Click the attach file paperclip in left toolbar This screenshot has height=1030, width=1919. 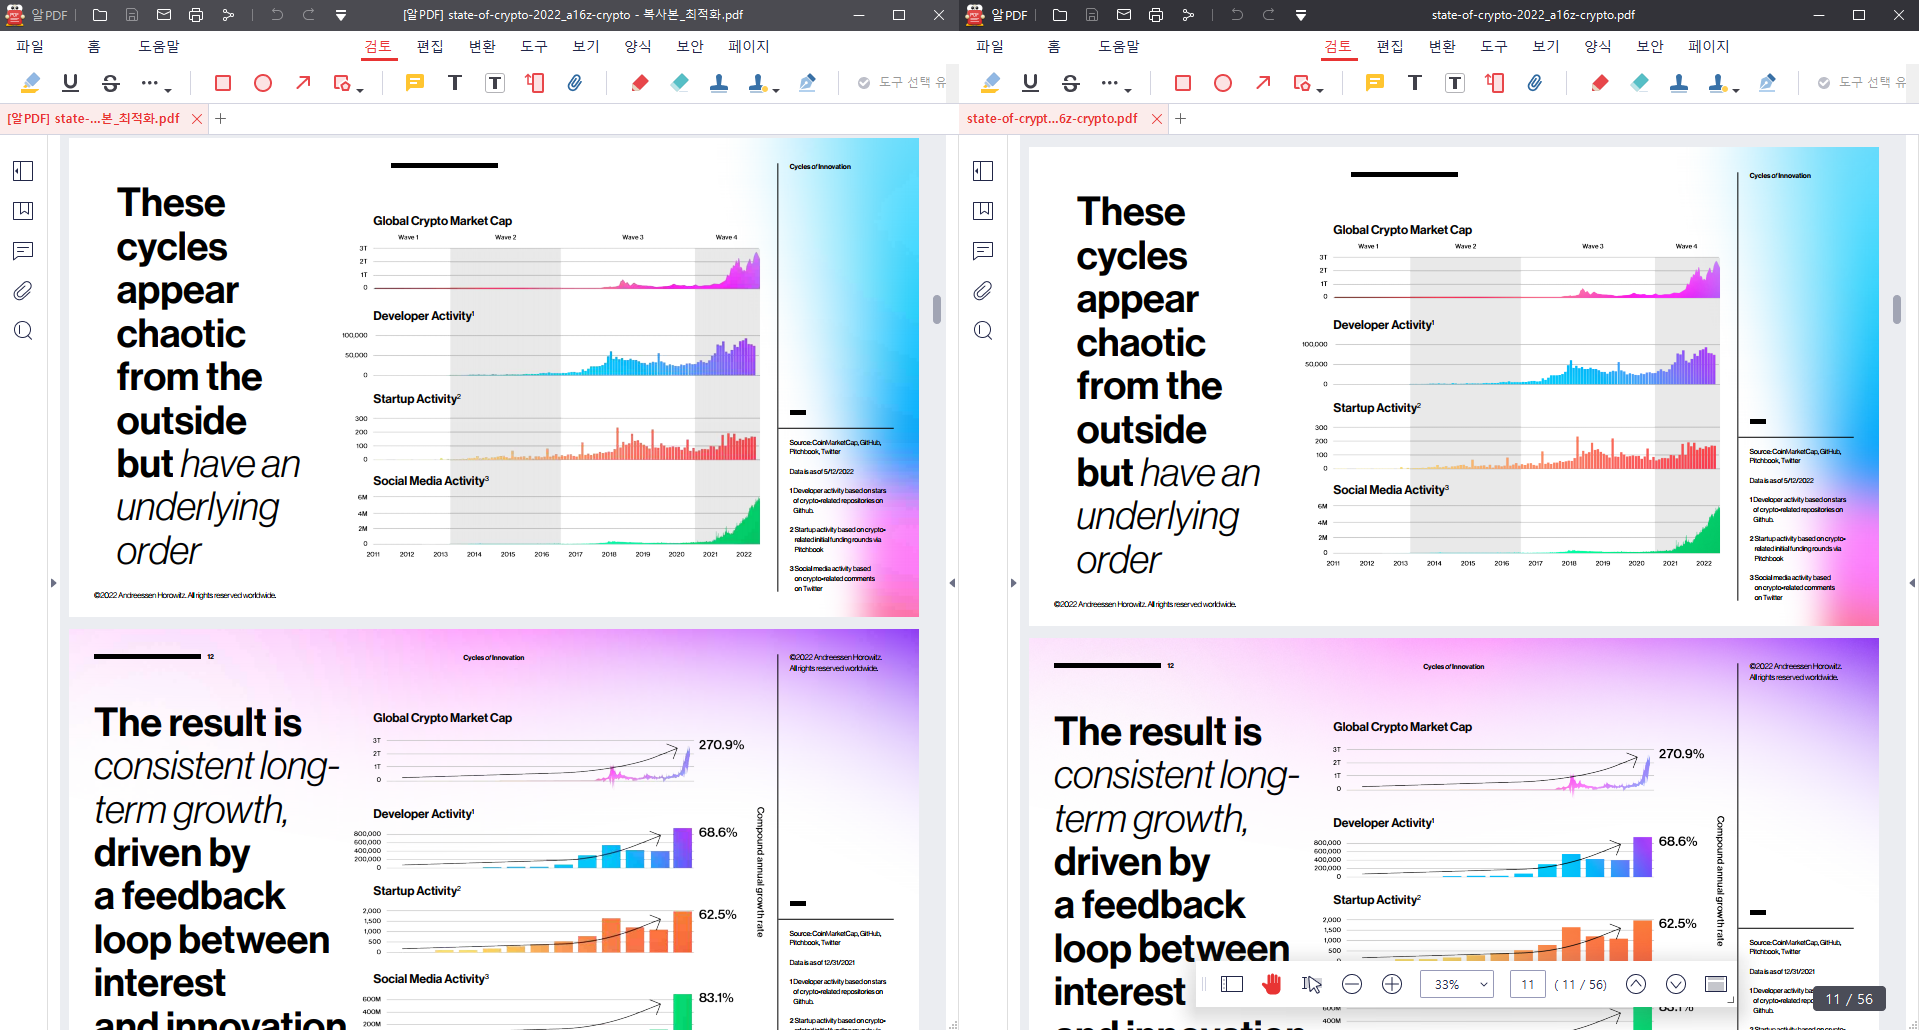tap(575, 83)
